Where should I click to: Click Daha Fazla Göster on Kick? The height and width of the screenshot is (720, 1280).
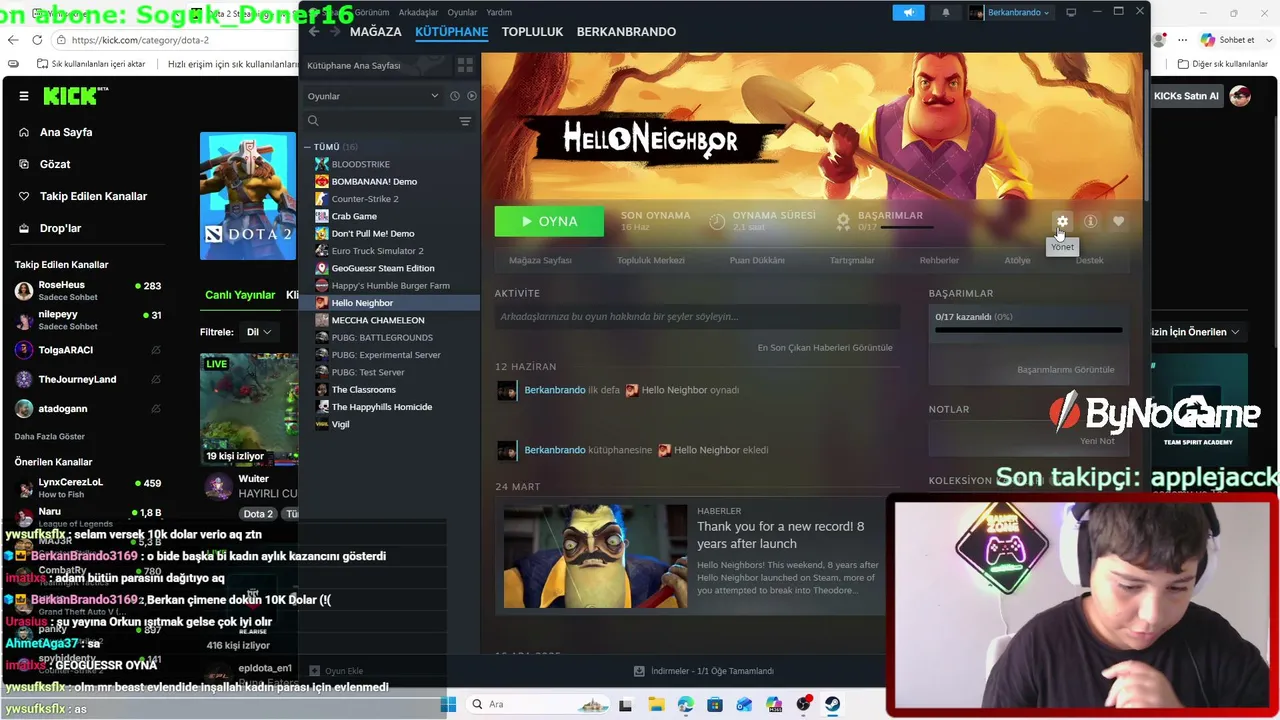[50, 436]
